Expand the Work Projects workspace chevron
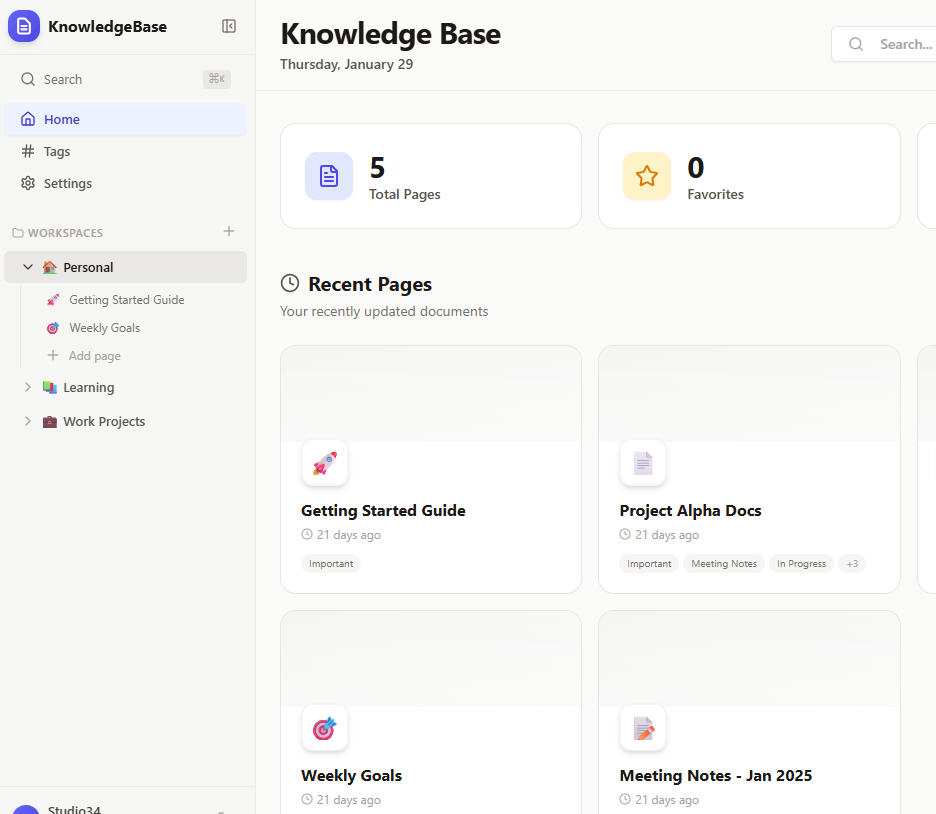This screenshot has height=814, width=936. tap(27, 421)
